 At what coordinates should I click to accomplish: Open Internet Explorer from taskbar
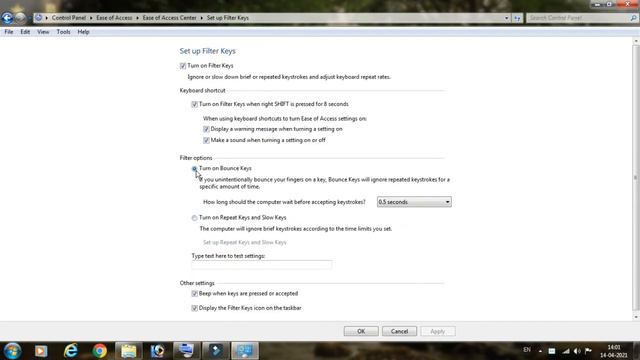(x=71, y=351)
